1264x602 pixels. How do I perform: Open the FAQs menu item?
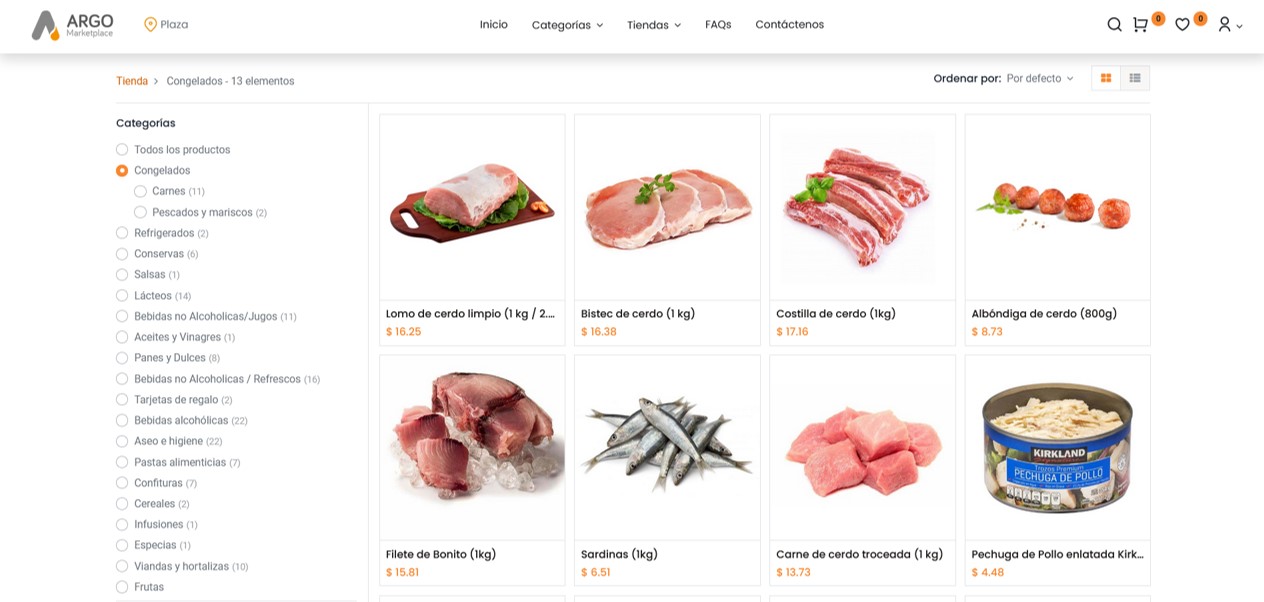(x=717, y=24)
